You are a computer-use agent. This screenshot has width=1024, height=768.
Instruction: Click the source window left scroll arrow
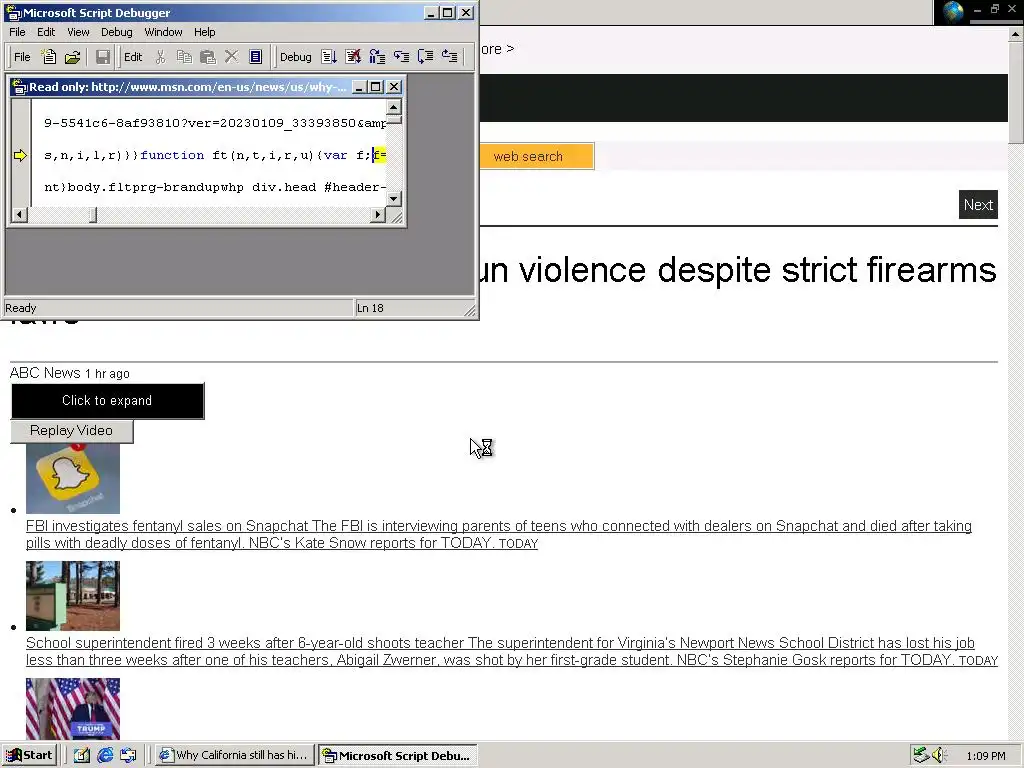20,214
